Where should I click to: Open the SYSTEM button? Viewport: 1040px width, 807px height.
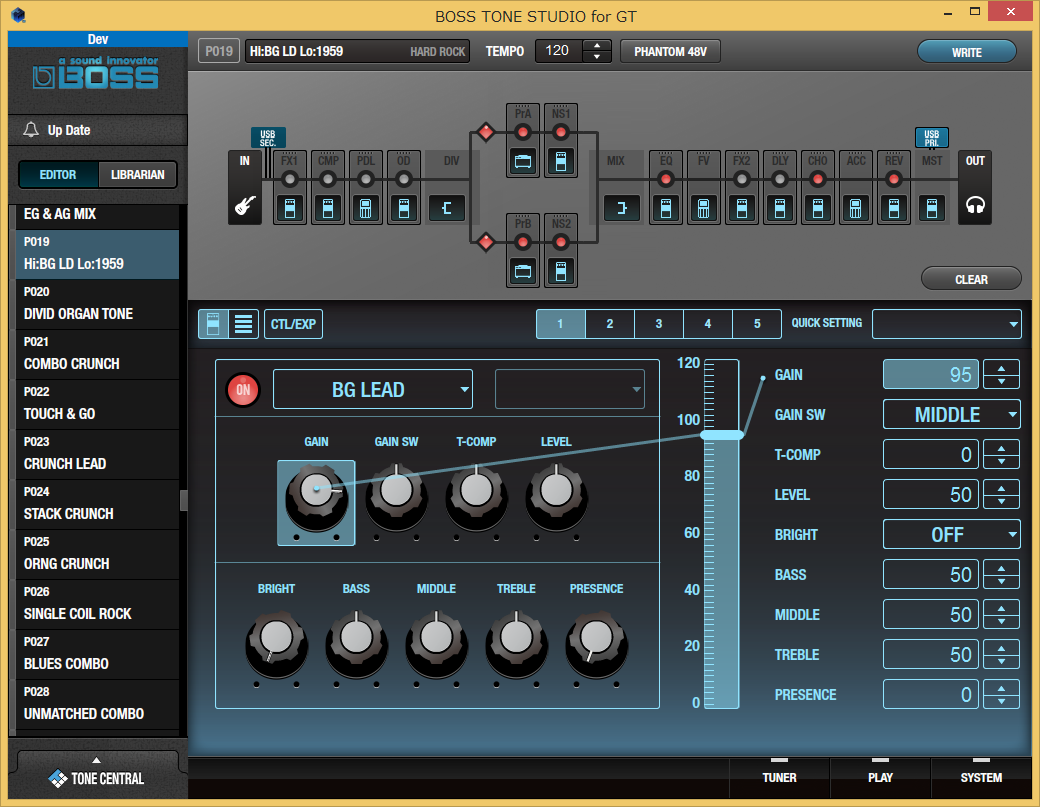[x=981, y=777]
